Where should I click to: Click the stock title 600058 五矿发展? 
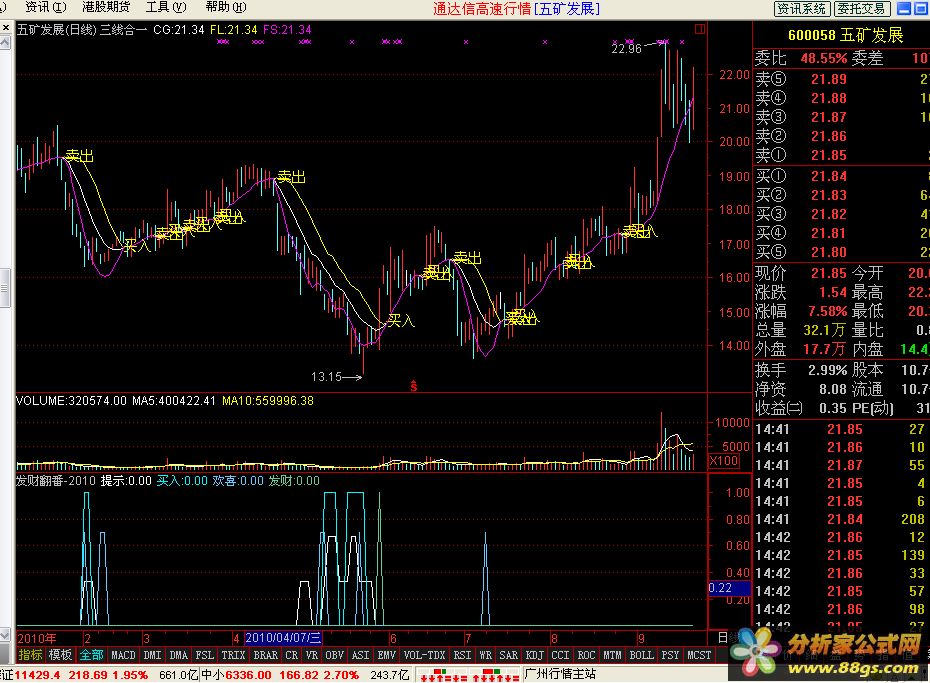tap(846, 36)
